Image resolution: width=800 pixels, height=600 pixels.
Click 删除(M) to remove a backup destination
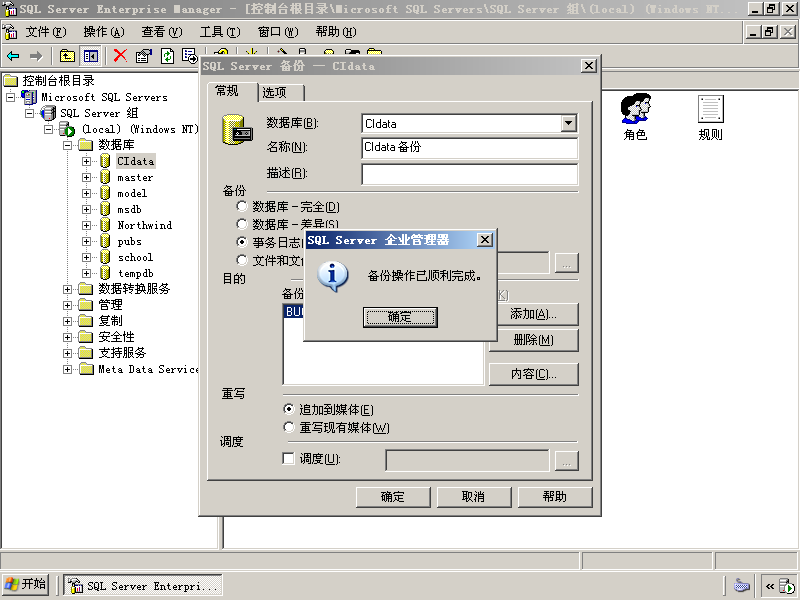[x=534, y=340]
